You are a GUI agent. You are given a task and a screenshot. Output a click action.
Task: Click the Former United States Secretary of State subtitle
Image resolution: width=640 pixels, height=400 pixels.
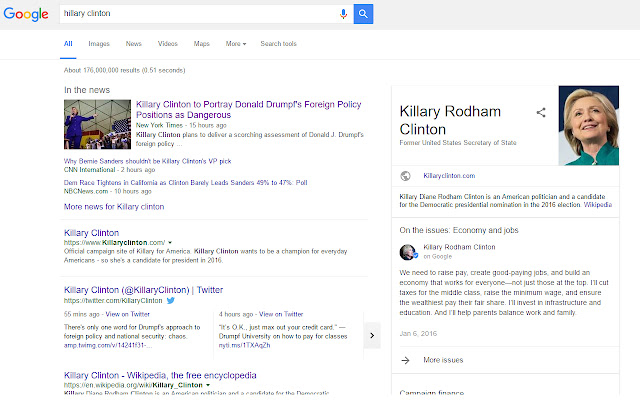458,143
